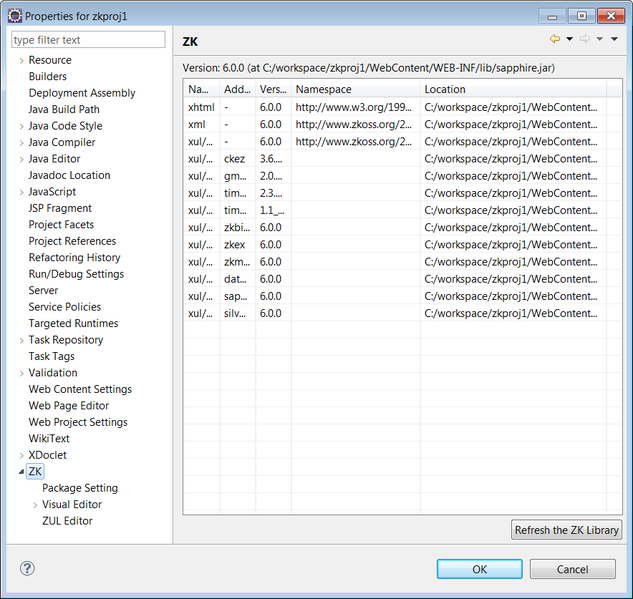Select Web Content Settings
This screenshot has width=633, height=599.
[x=80, y=389]
